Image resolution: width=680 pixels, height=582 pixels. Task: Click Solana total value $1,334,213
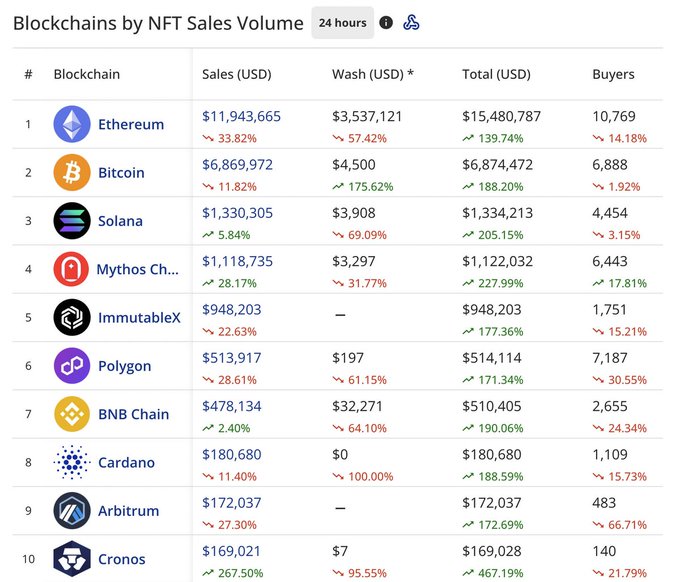498,213
